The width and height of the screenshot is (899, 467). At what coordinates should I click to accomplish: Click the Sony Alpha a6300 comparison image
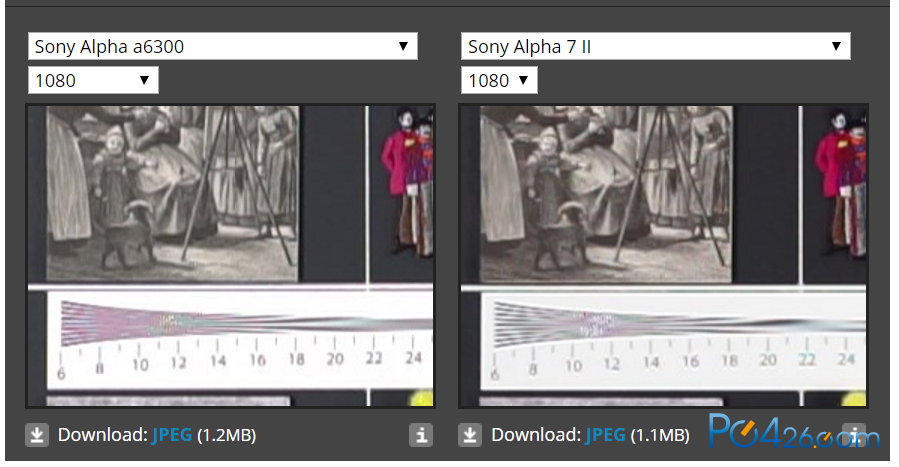pos(230,256)
